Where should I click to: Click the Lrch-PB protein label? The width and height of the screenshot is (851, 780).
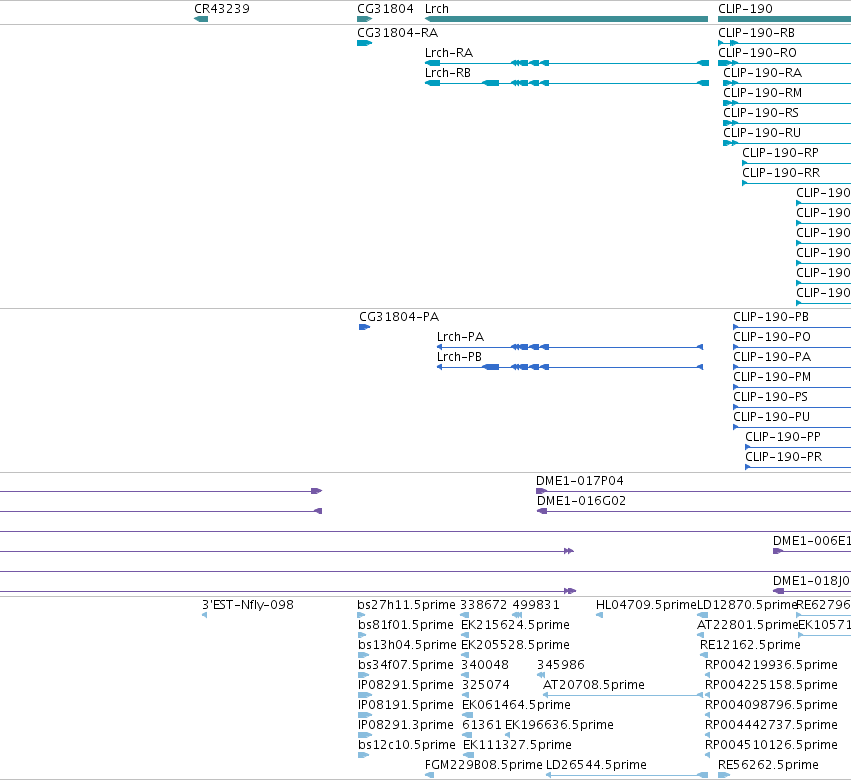pyautogui.click(x=459, y=357)
